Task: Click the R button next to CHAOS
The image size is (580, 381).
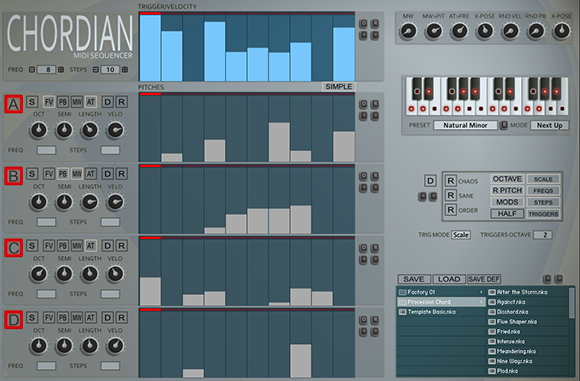Action: (x=450, y=181)
